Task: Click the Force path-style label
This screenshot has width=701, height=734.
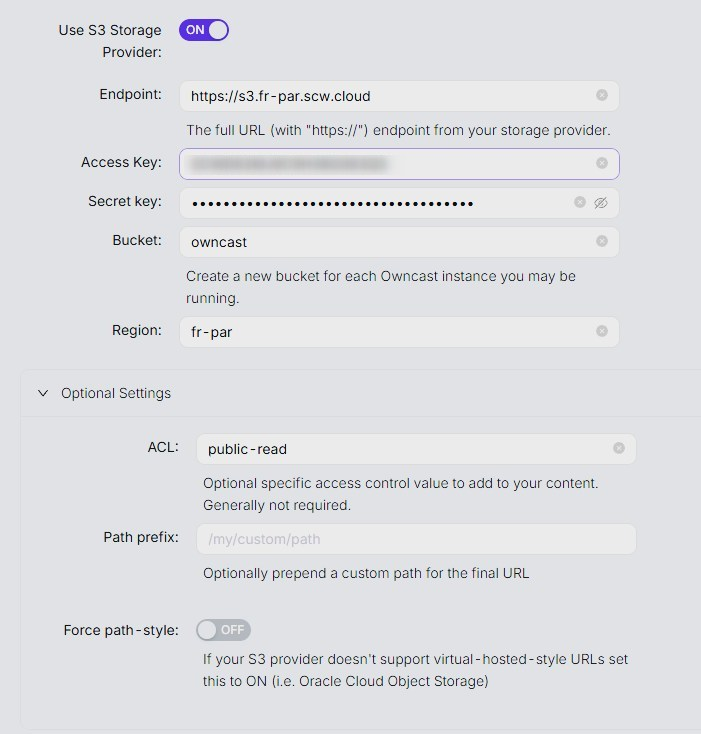Action: point(121,630)
